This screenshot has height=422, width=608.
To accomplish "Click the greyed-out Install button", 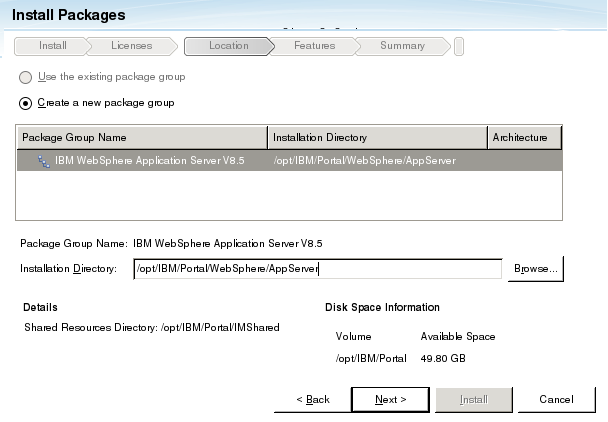I will [x=473, y=399].
